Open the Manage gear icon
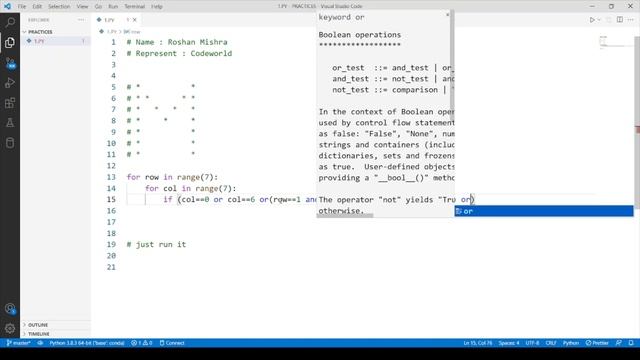The width and height of the screenshot is (640, 360). point(10,329)
